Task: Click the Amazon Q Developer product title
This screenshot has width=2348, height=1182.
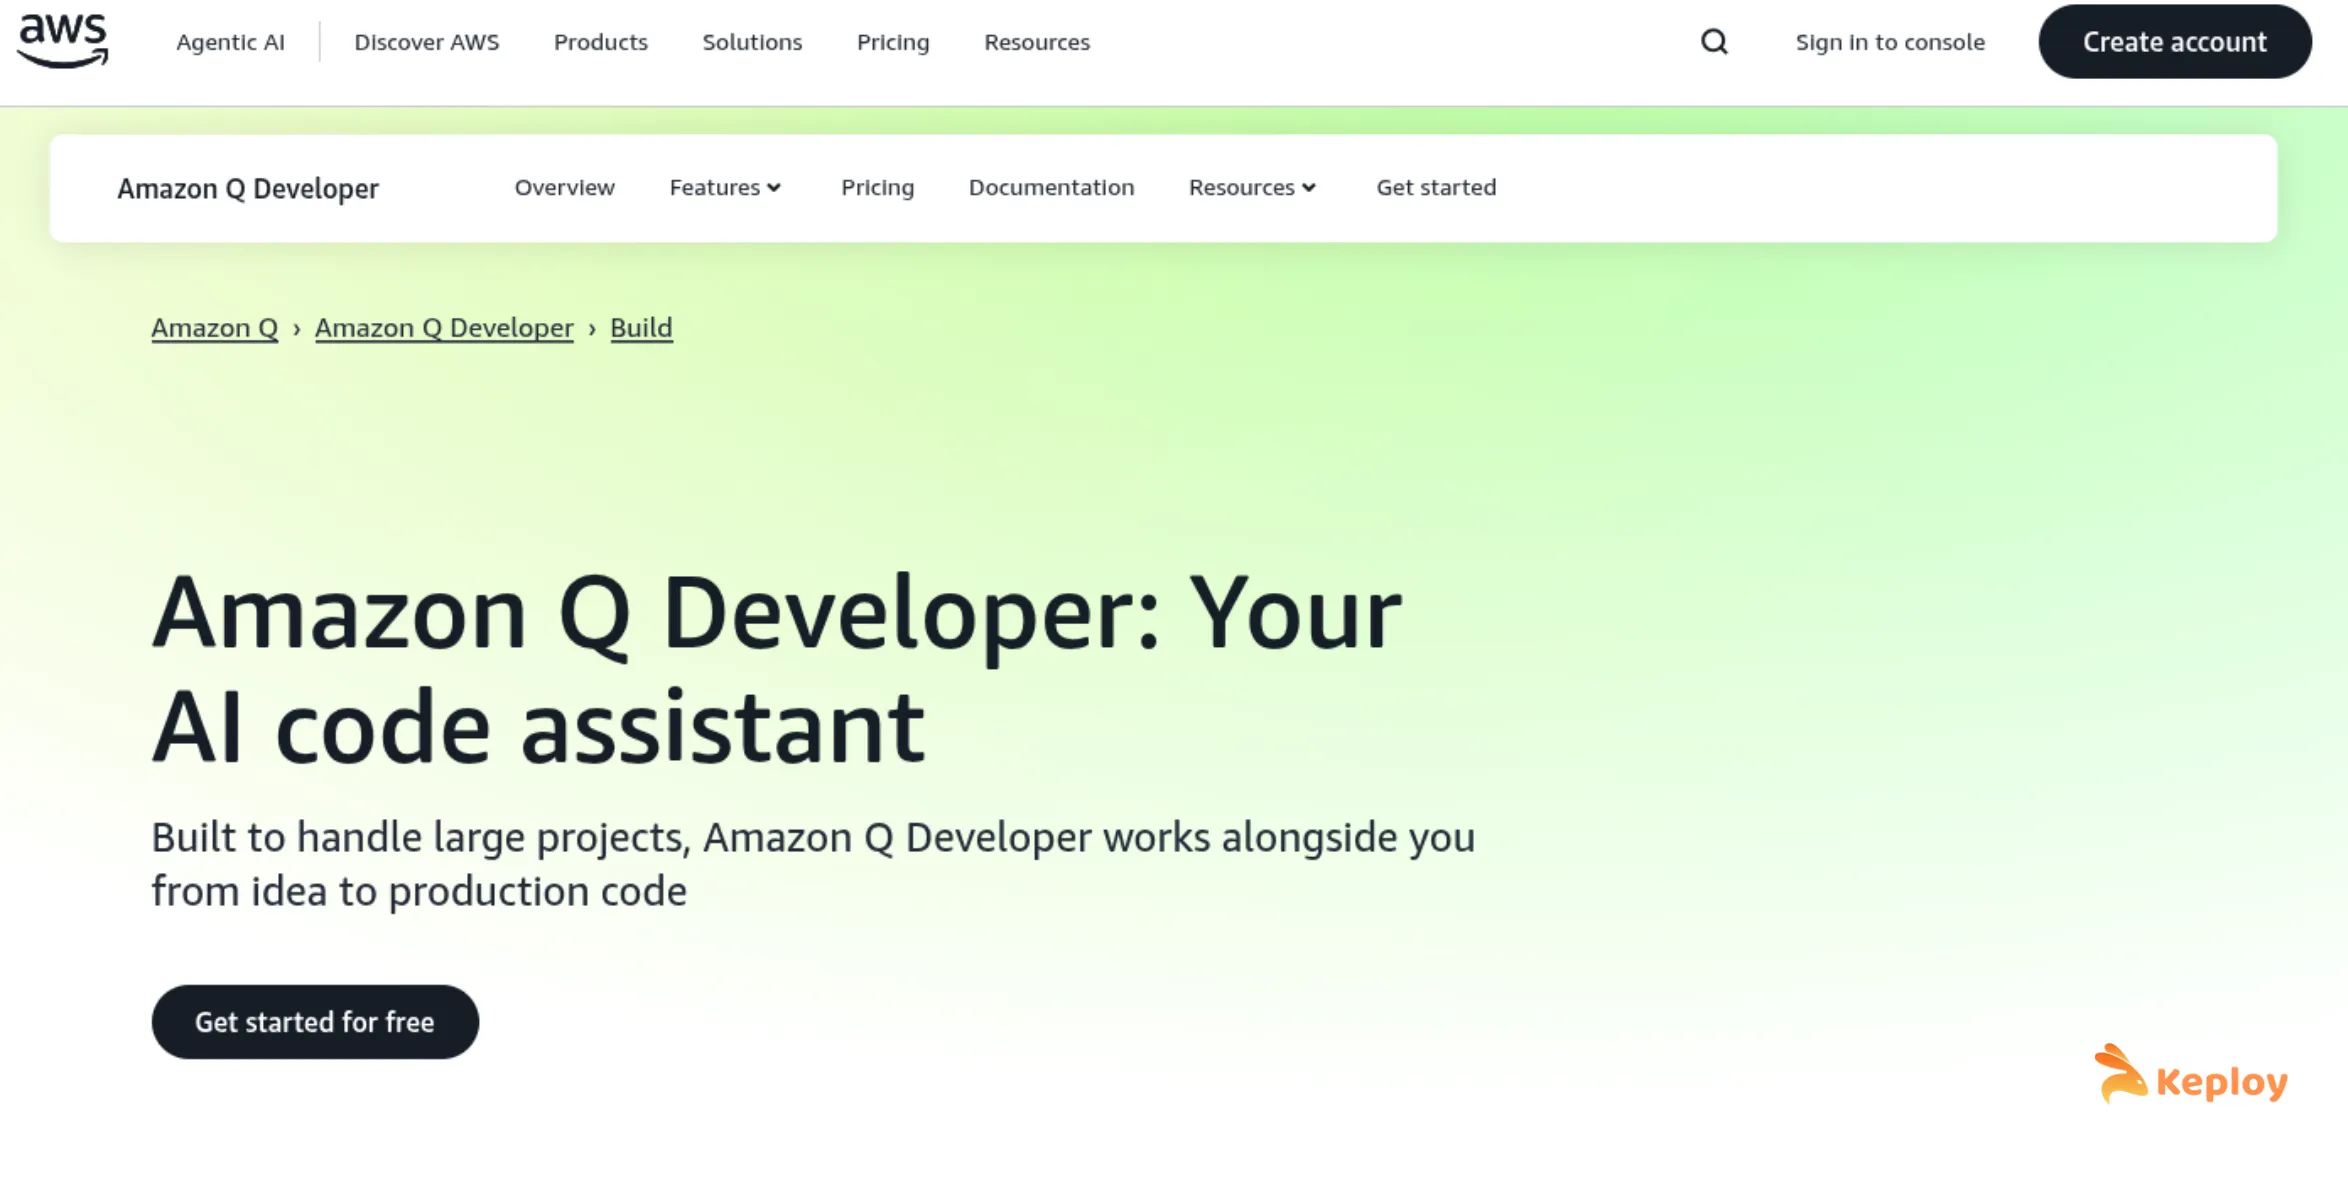Action: (x=247, y=188)
